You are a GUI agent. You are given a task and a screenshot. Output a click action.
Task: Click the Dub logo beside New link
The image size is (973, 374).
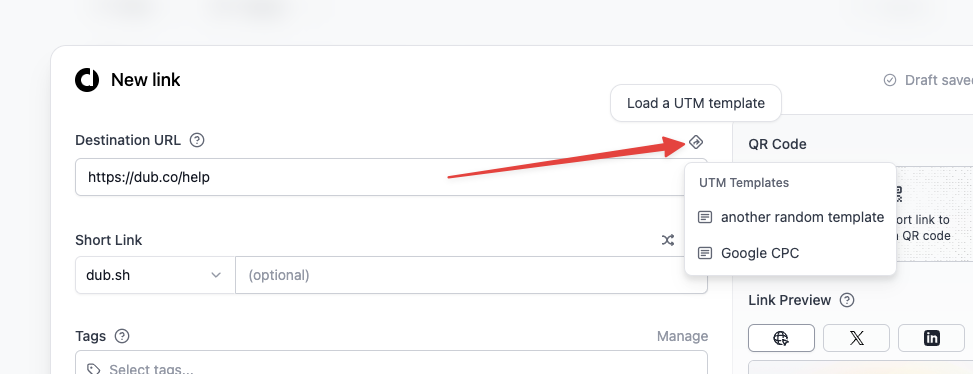[87, 80]
